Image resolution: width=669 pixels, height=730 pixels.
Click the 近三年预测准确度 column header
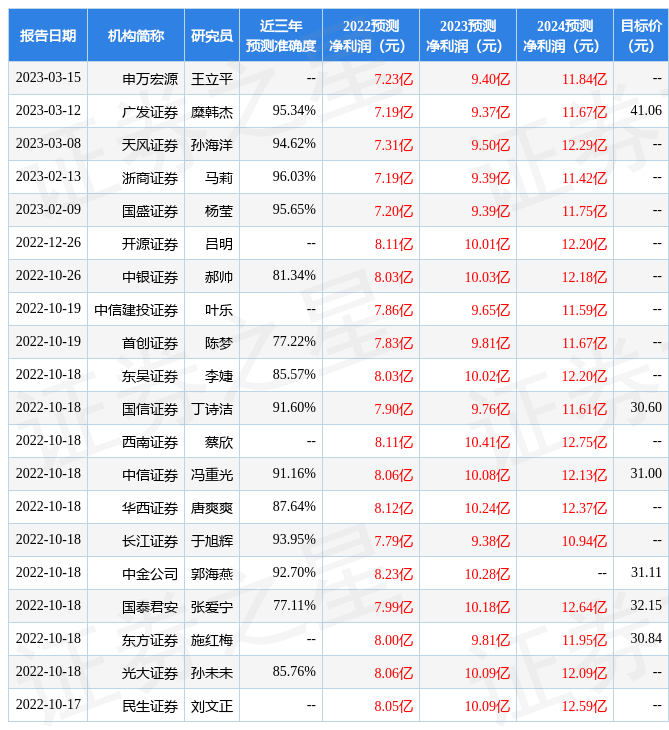[x=281, y=36]
